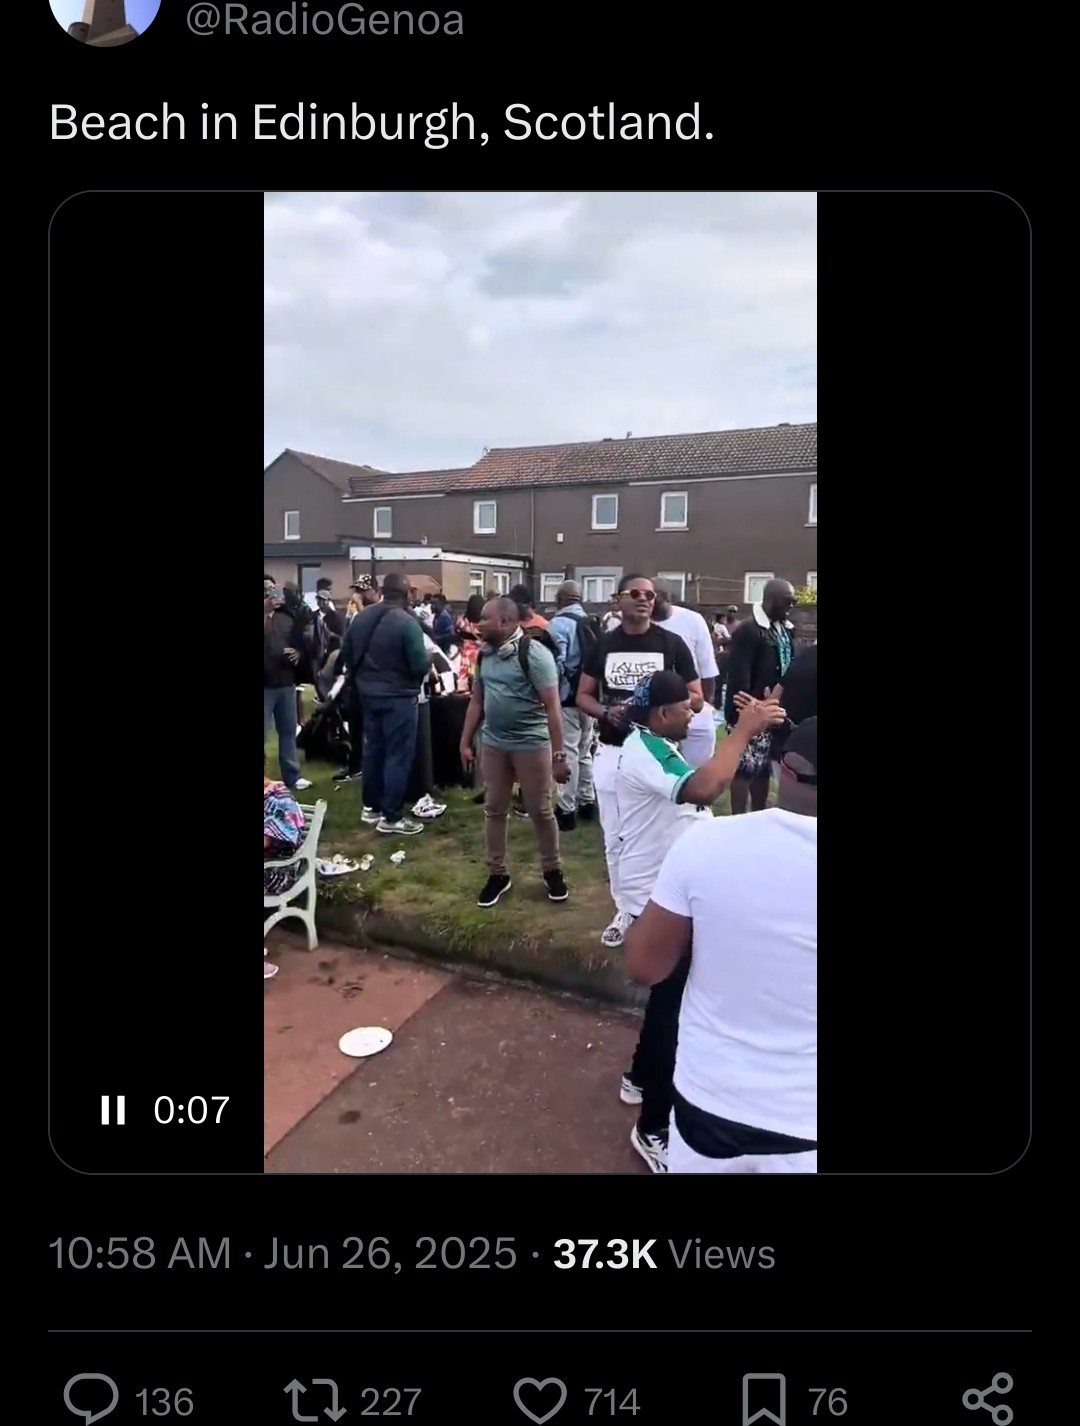Tap the repost arrows icon
This screenshot has height=1426, width=1080.
[314, 1399]
